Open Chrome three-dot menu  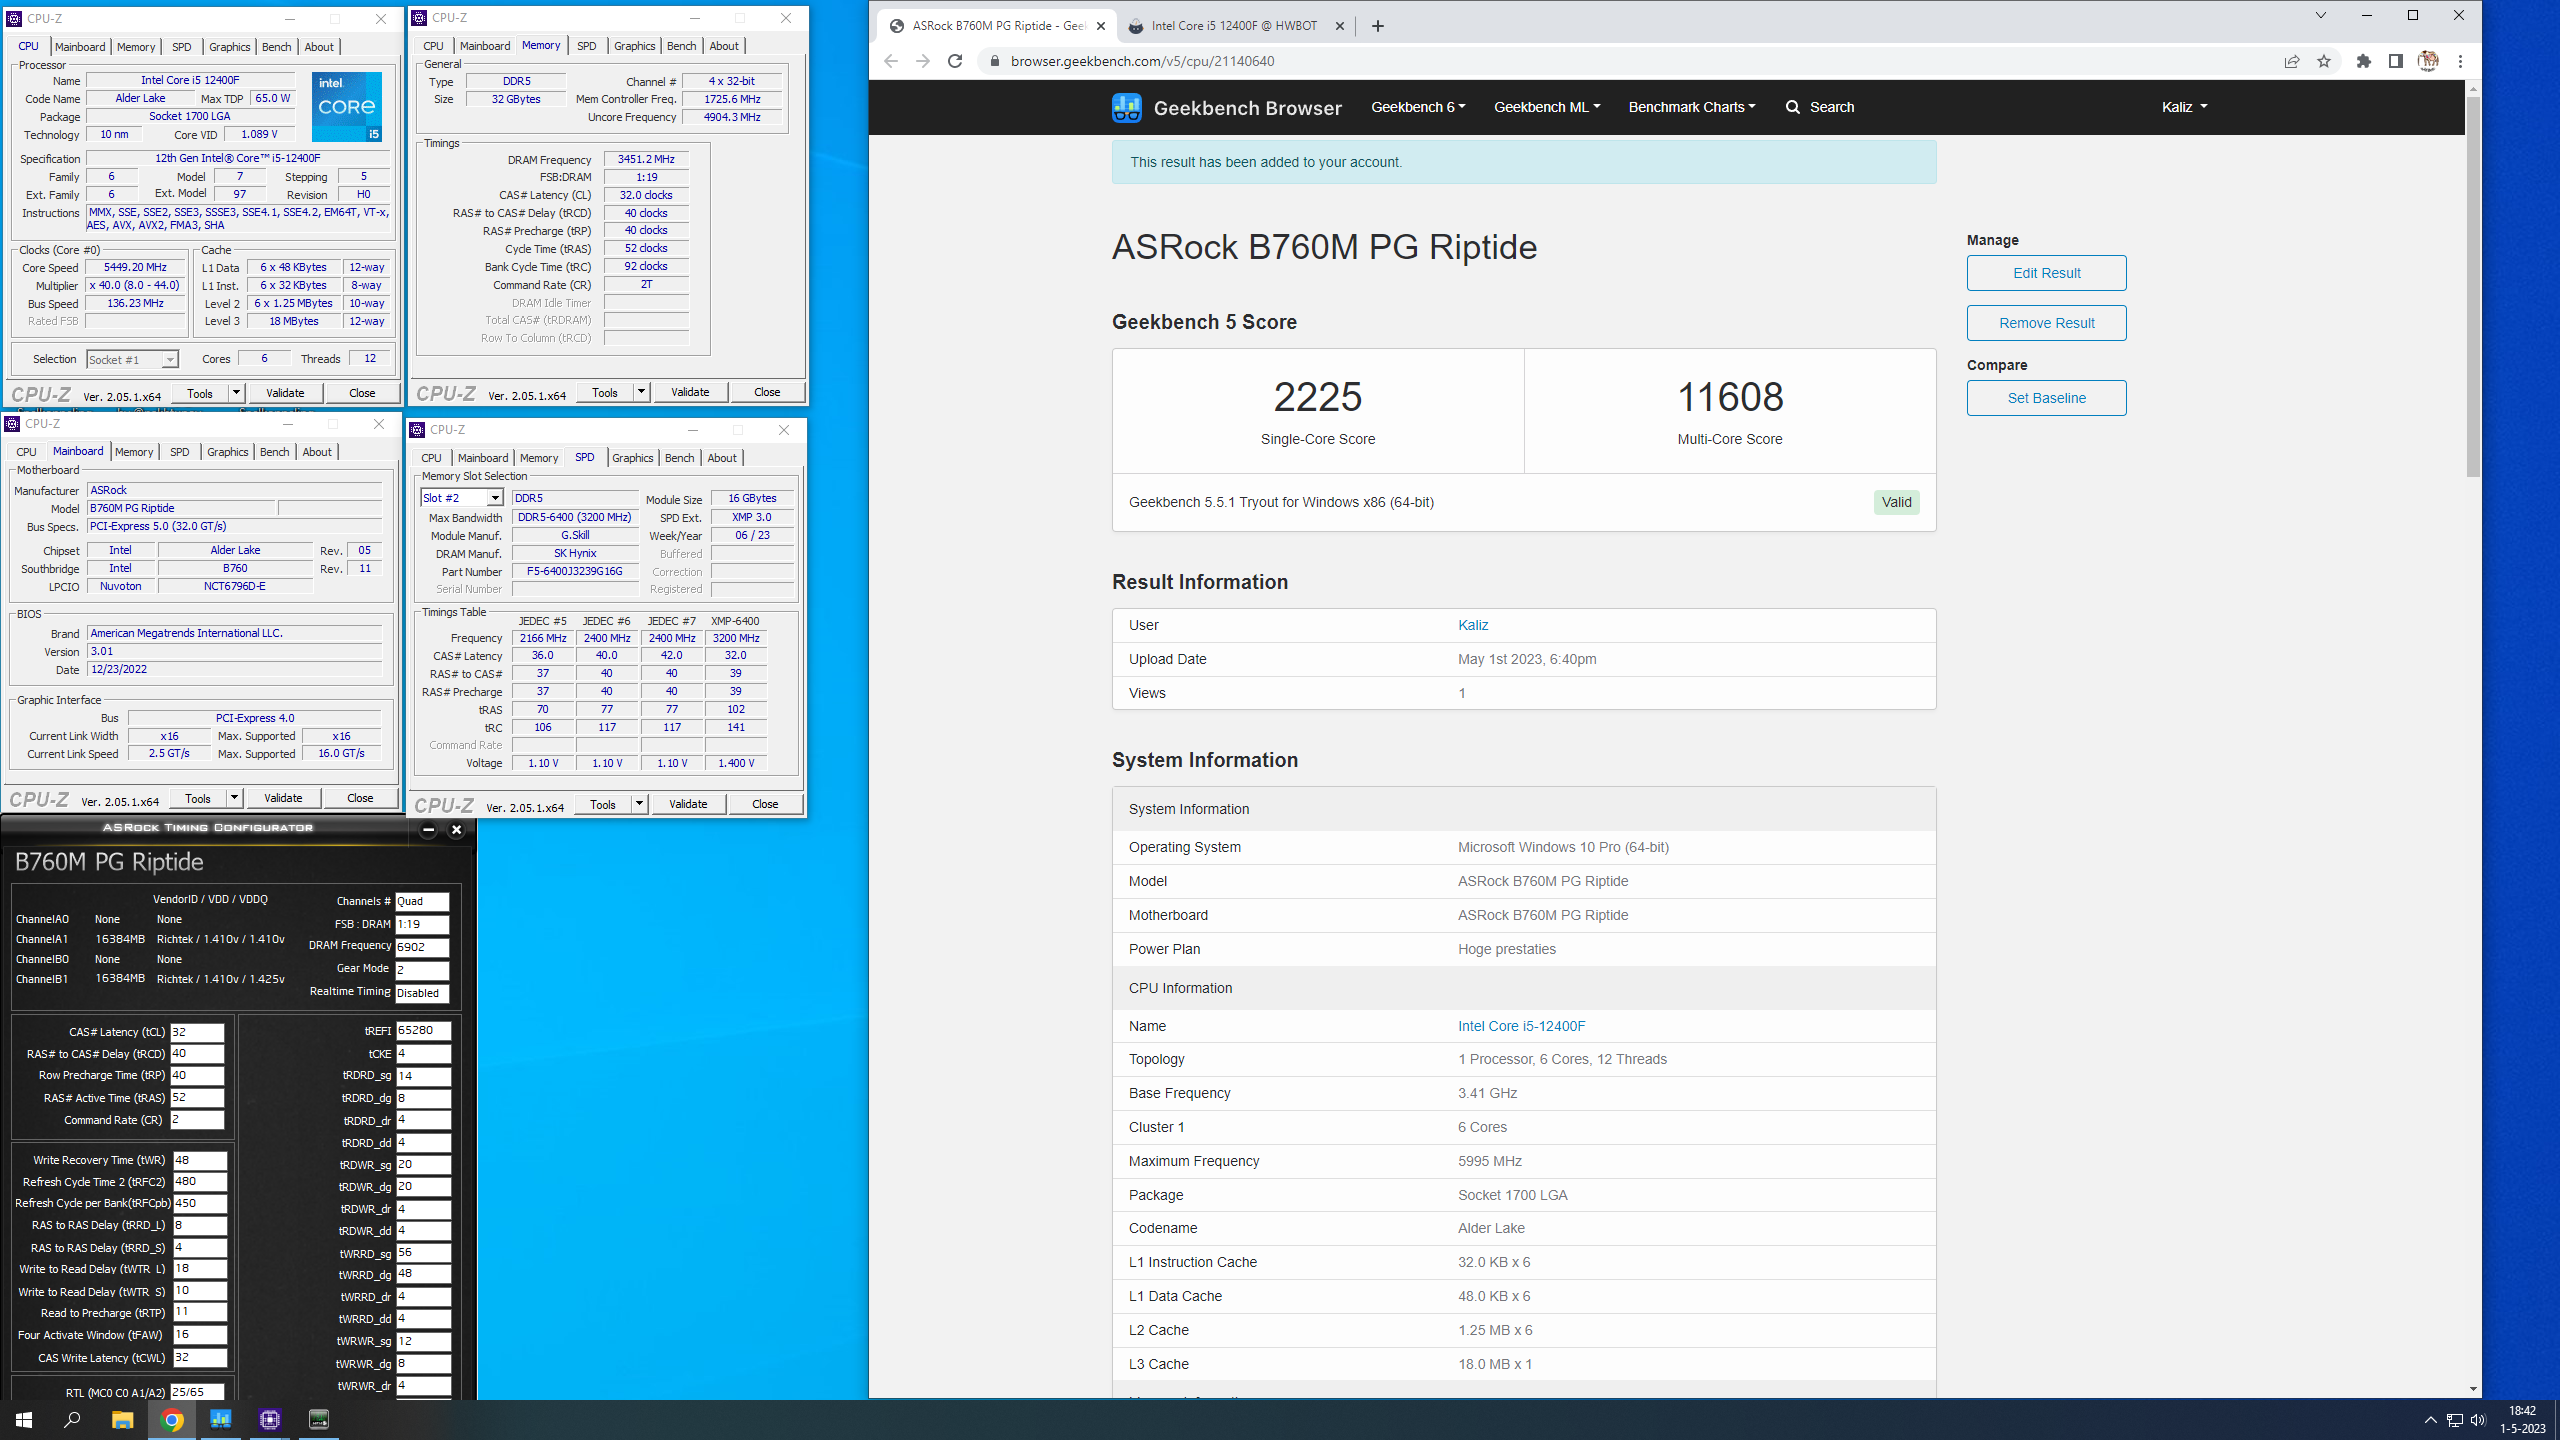click(2460, 61)
